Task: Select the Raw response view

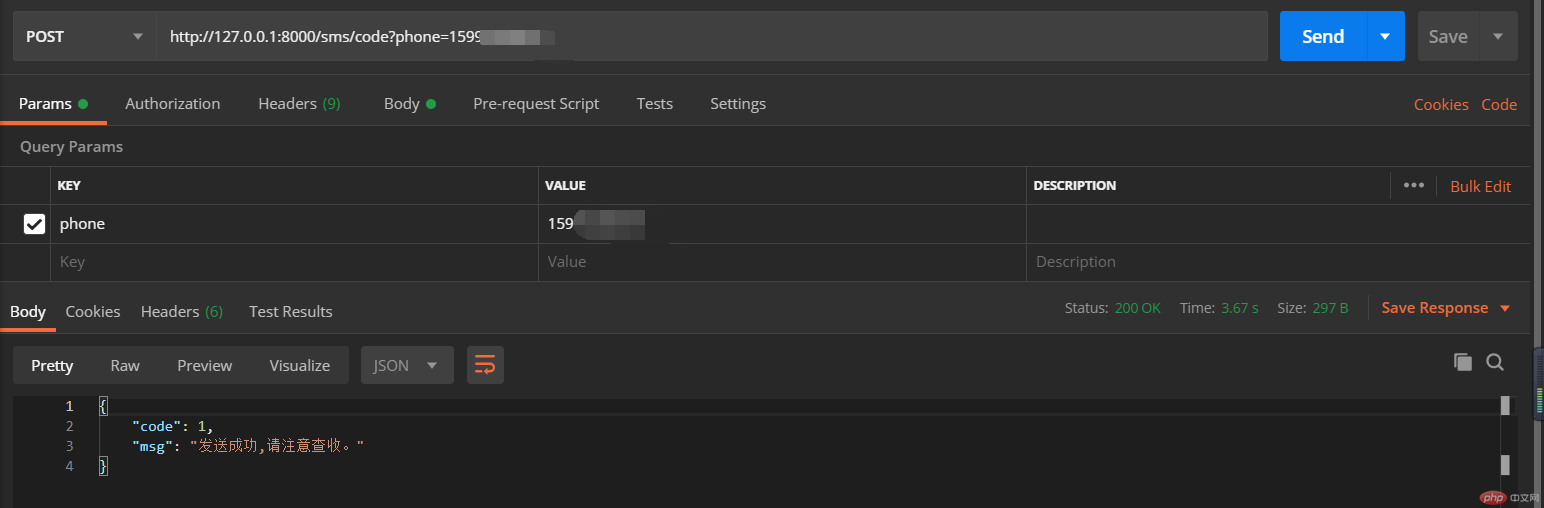Action: coord(125,365)
